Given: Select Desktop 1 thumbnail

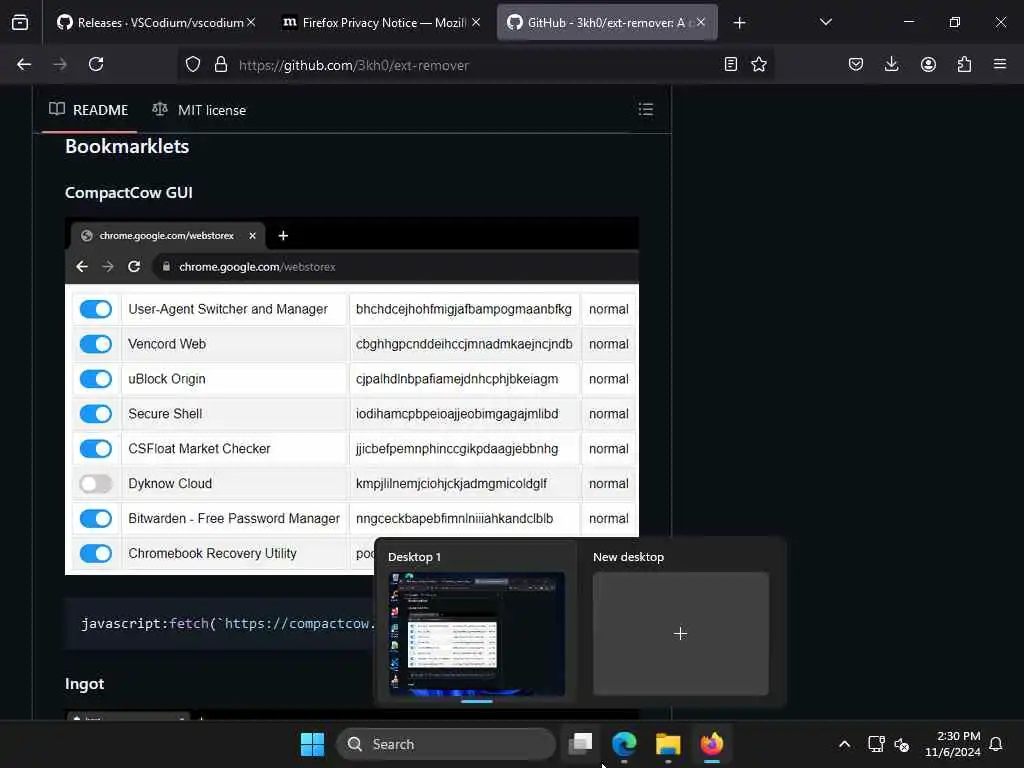Looking at the screenshot, I should pos(477,633).
